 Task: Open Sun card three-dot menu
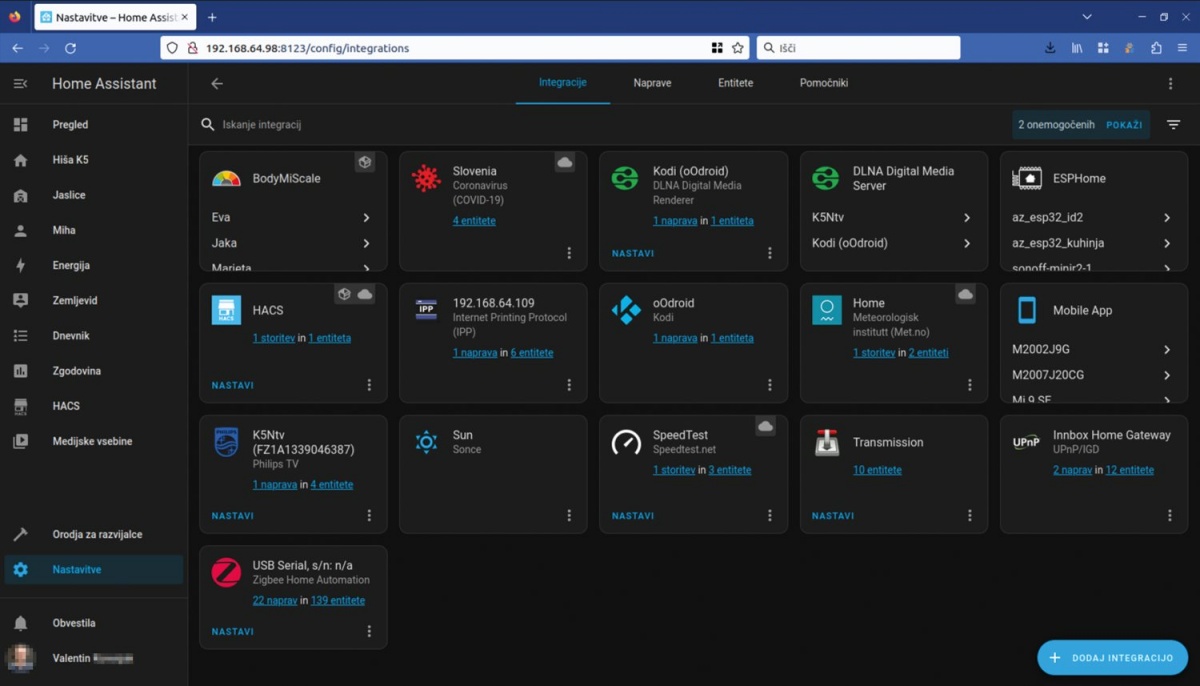(x=569, y=516)
